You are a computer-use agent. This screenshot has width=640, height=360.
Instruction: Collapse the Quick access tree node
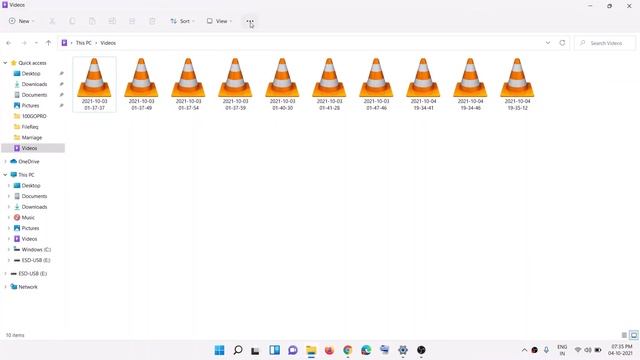5,63
